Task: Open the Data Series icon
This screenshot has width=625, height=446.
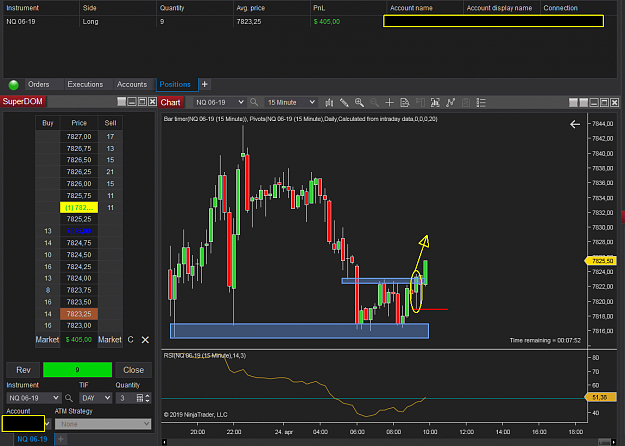Action: point(435,102)
